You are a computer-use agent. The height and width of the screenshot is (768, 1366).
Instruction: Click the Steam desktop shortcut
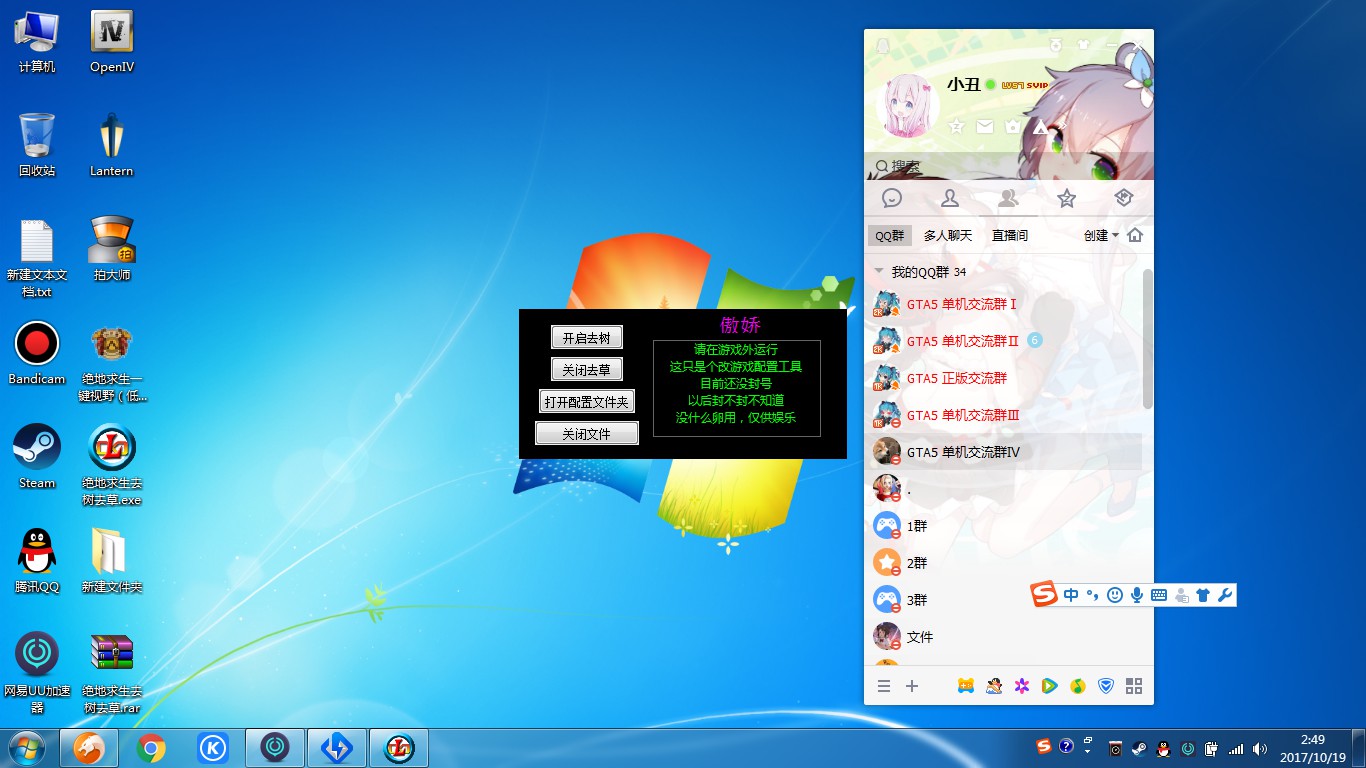[x=37, y=457]
